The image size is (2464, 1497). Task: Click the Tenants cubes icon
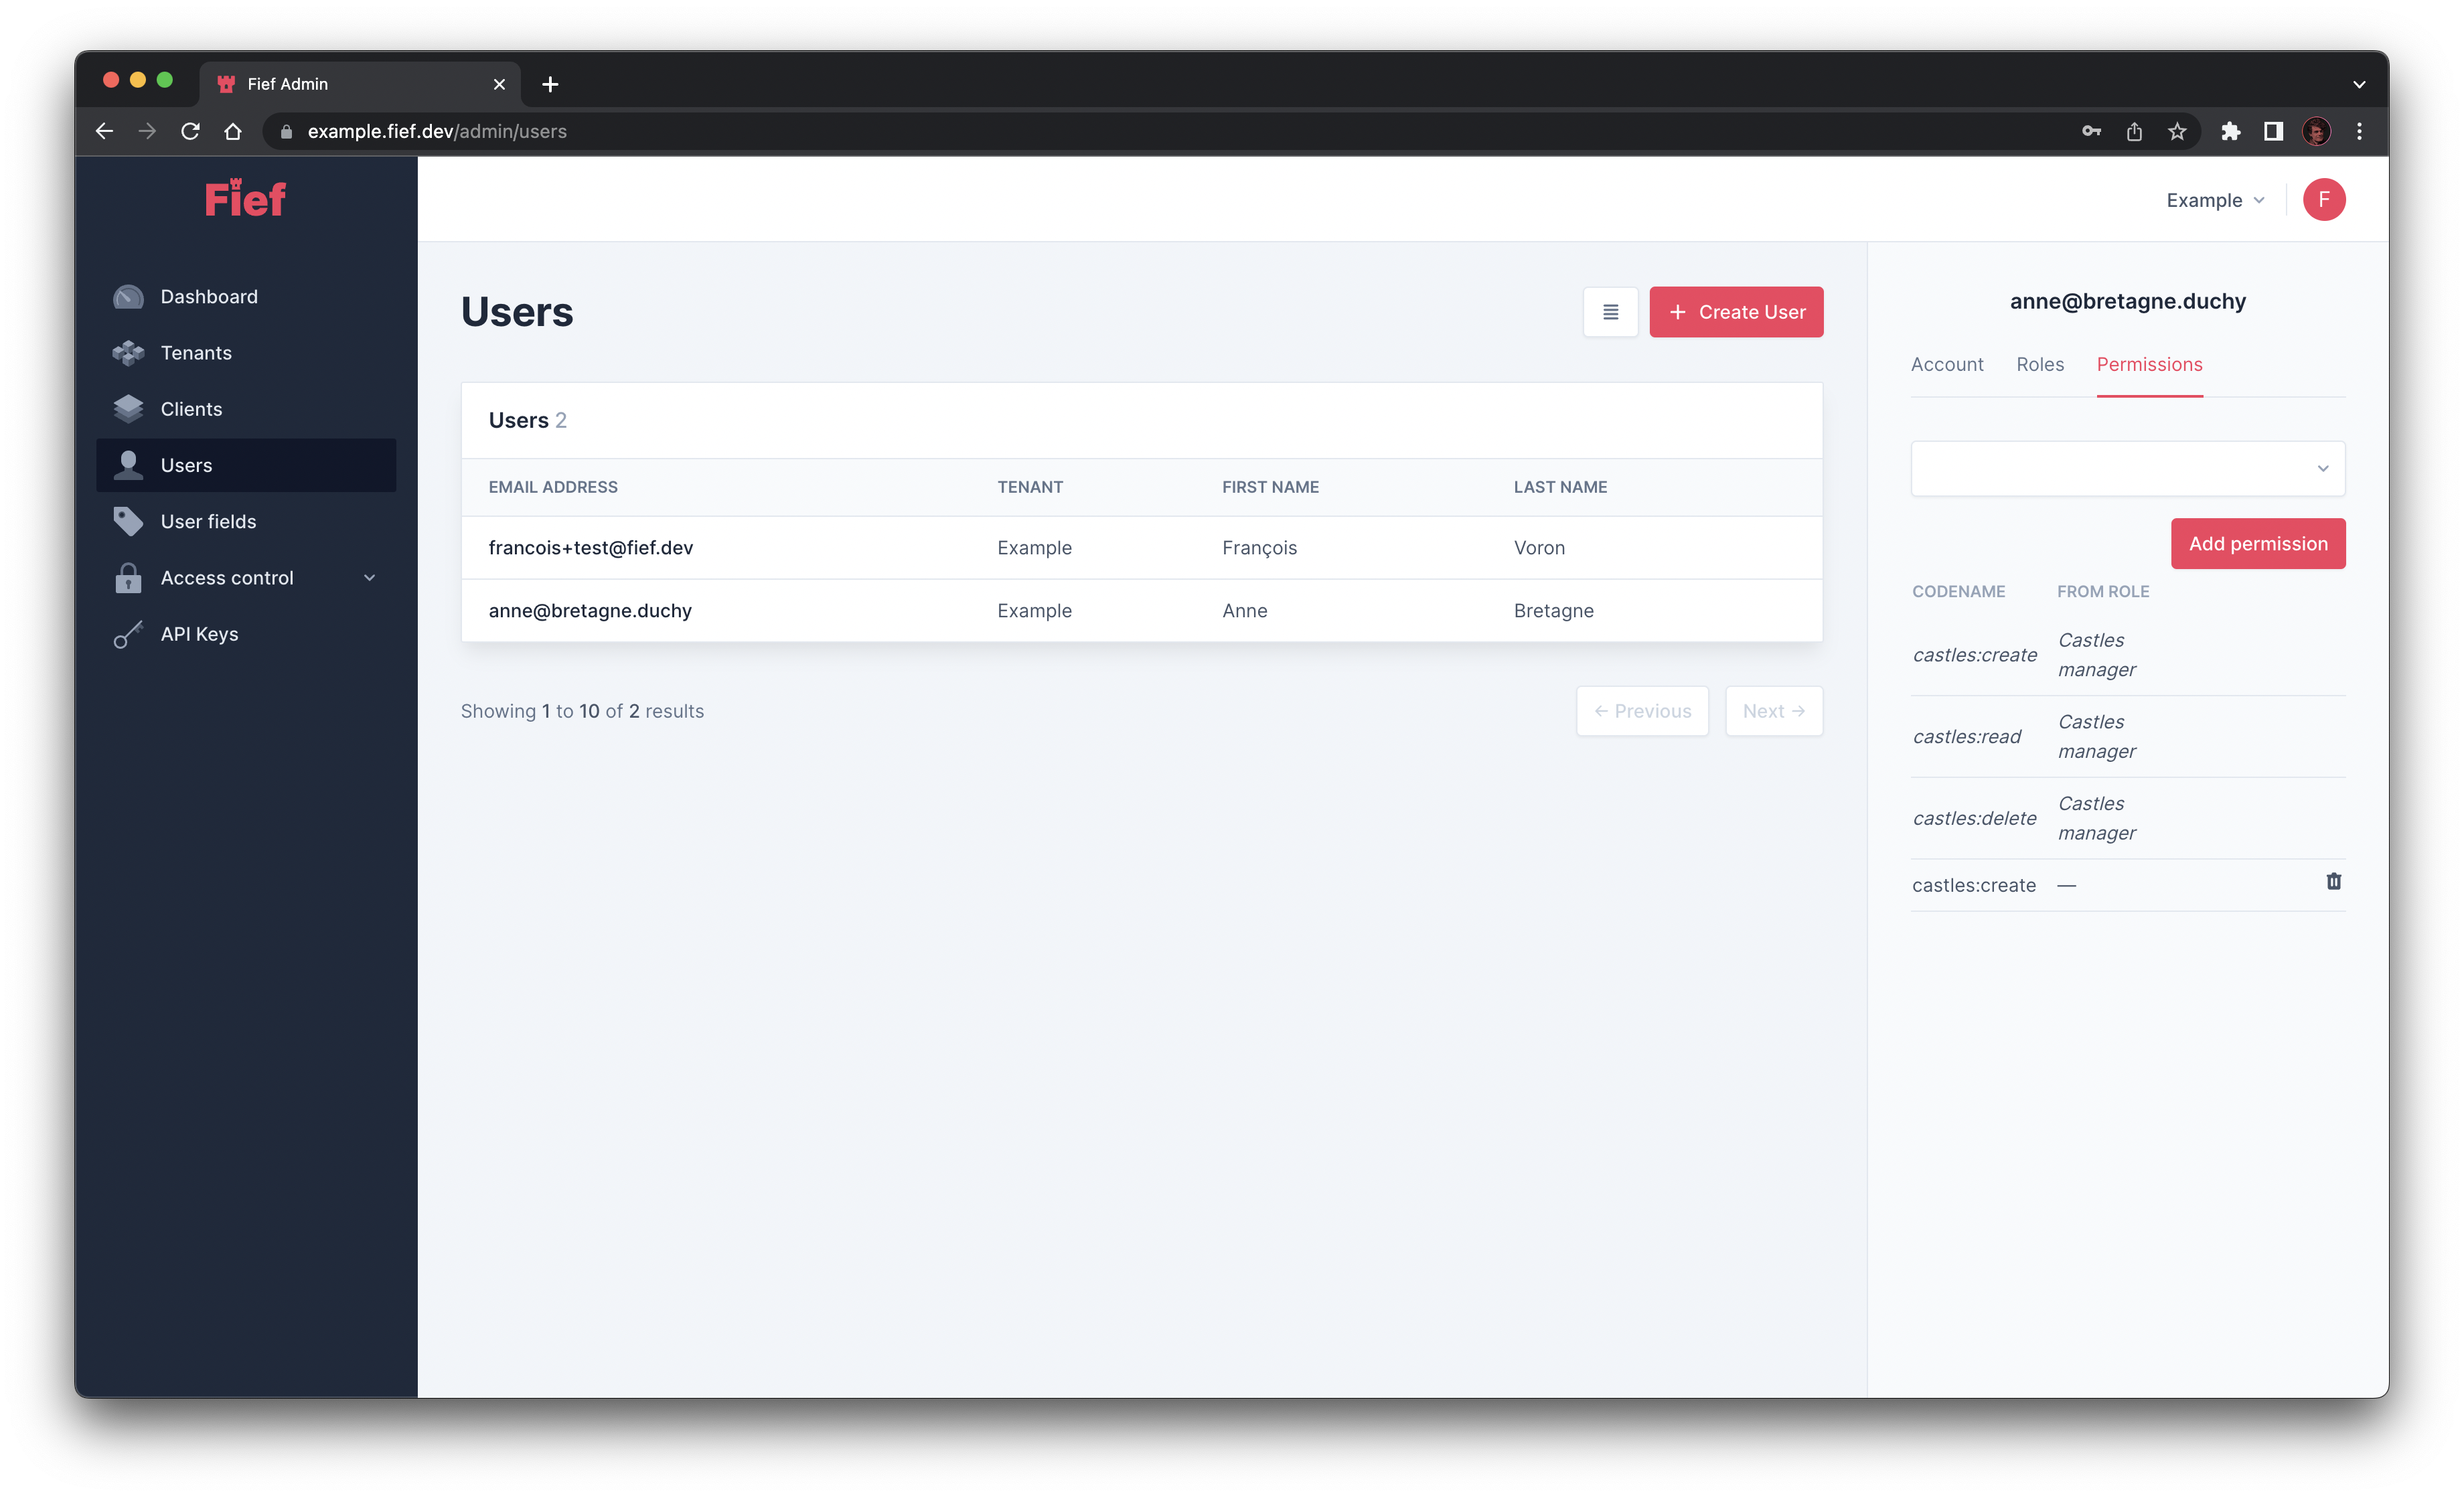point(128,353)
